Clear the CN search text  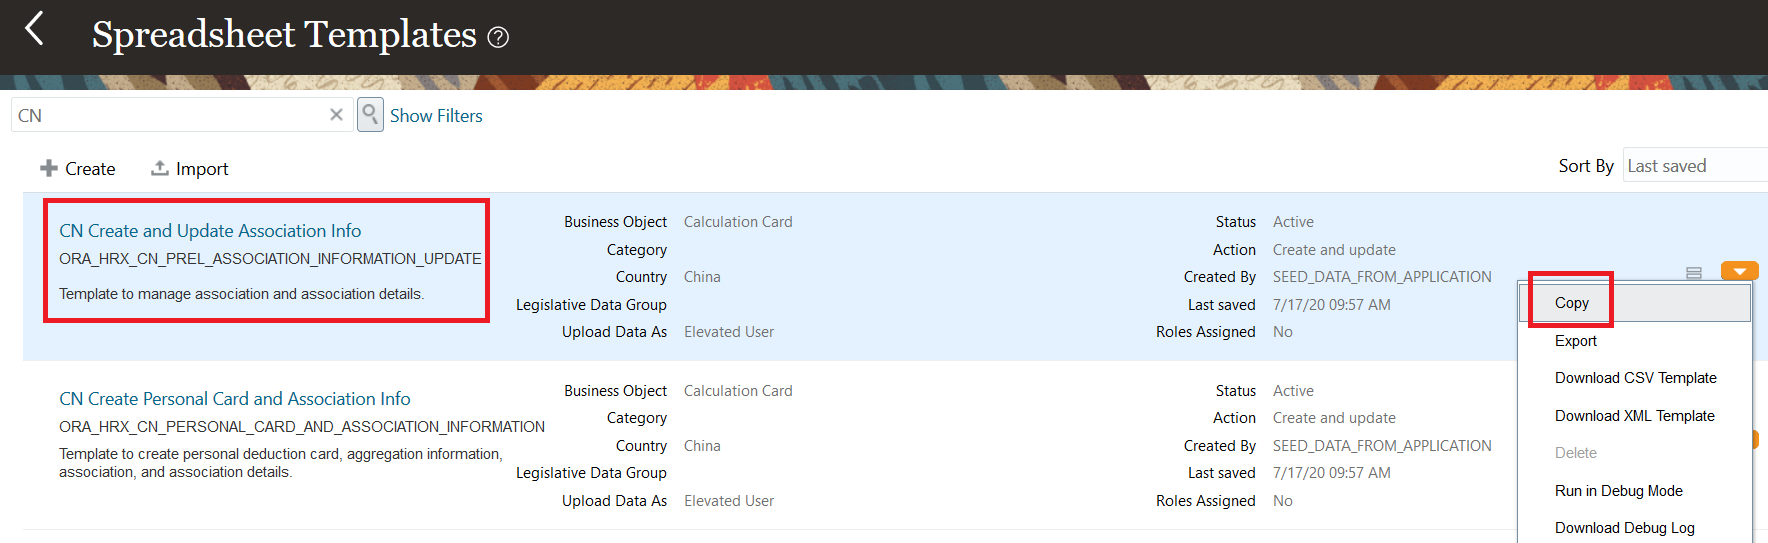pos(336,115)
